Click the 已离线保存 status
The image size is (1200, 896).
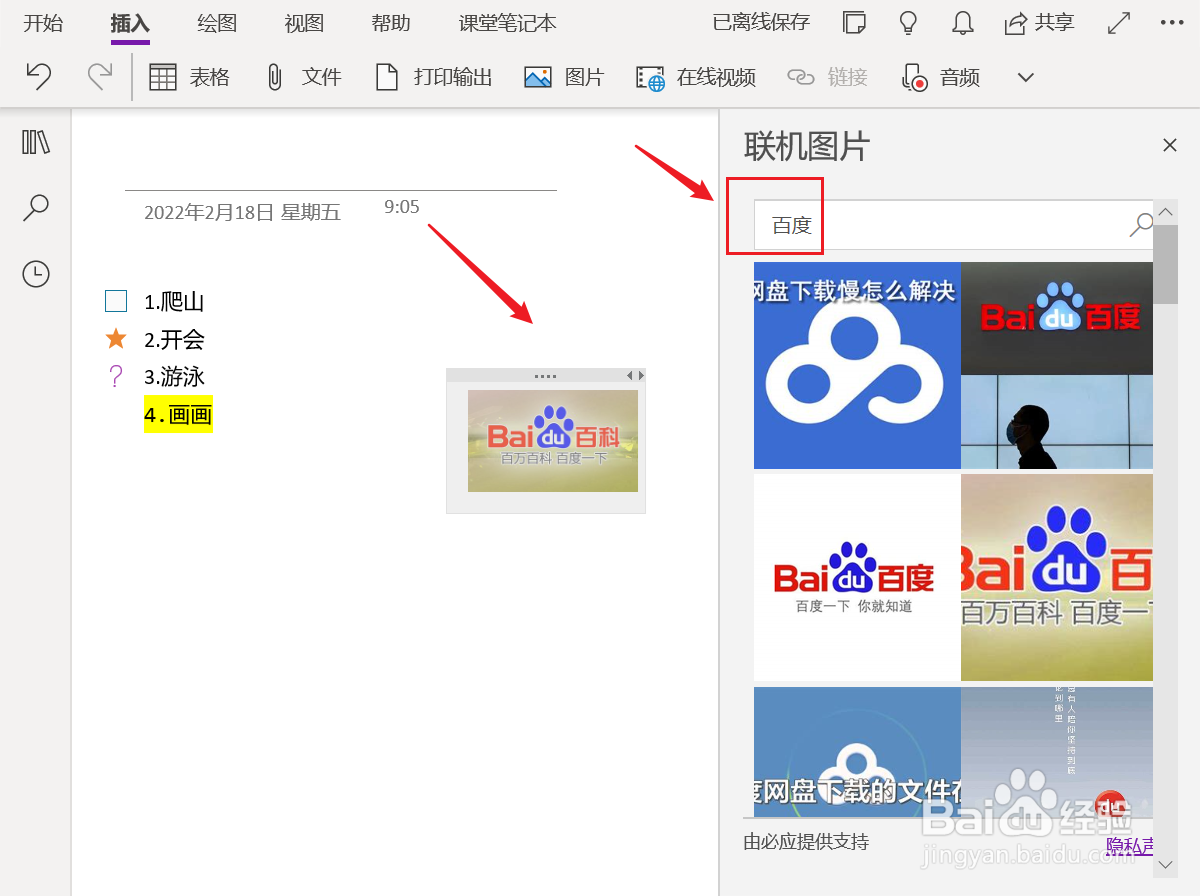[761, 22]
